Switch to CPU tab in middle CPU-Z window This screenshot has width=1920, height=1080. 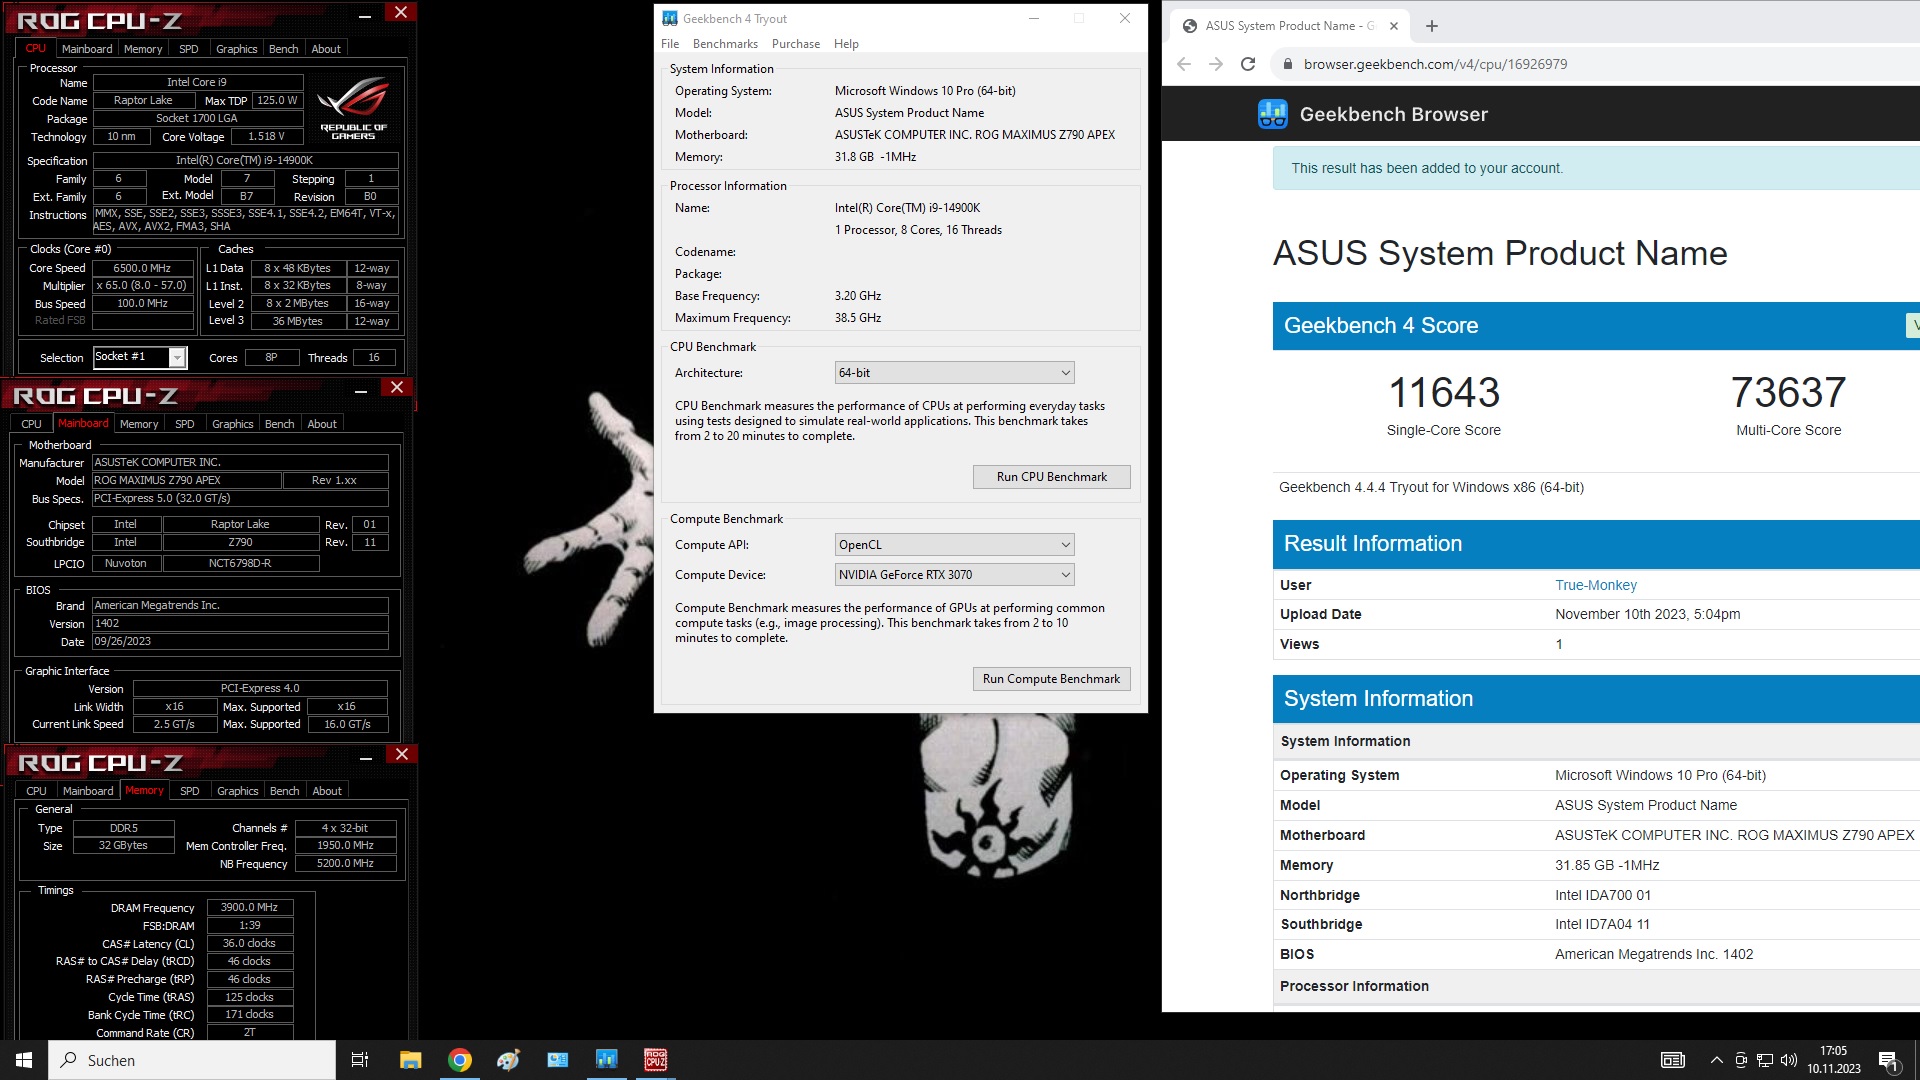32,424
